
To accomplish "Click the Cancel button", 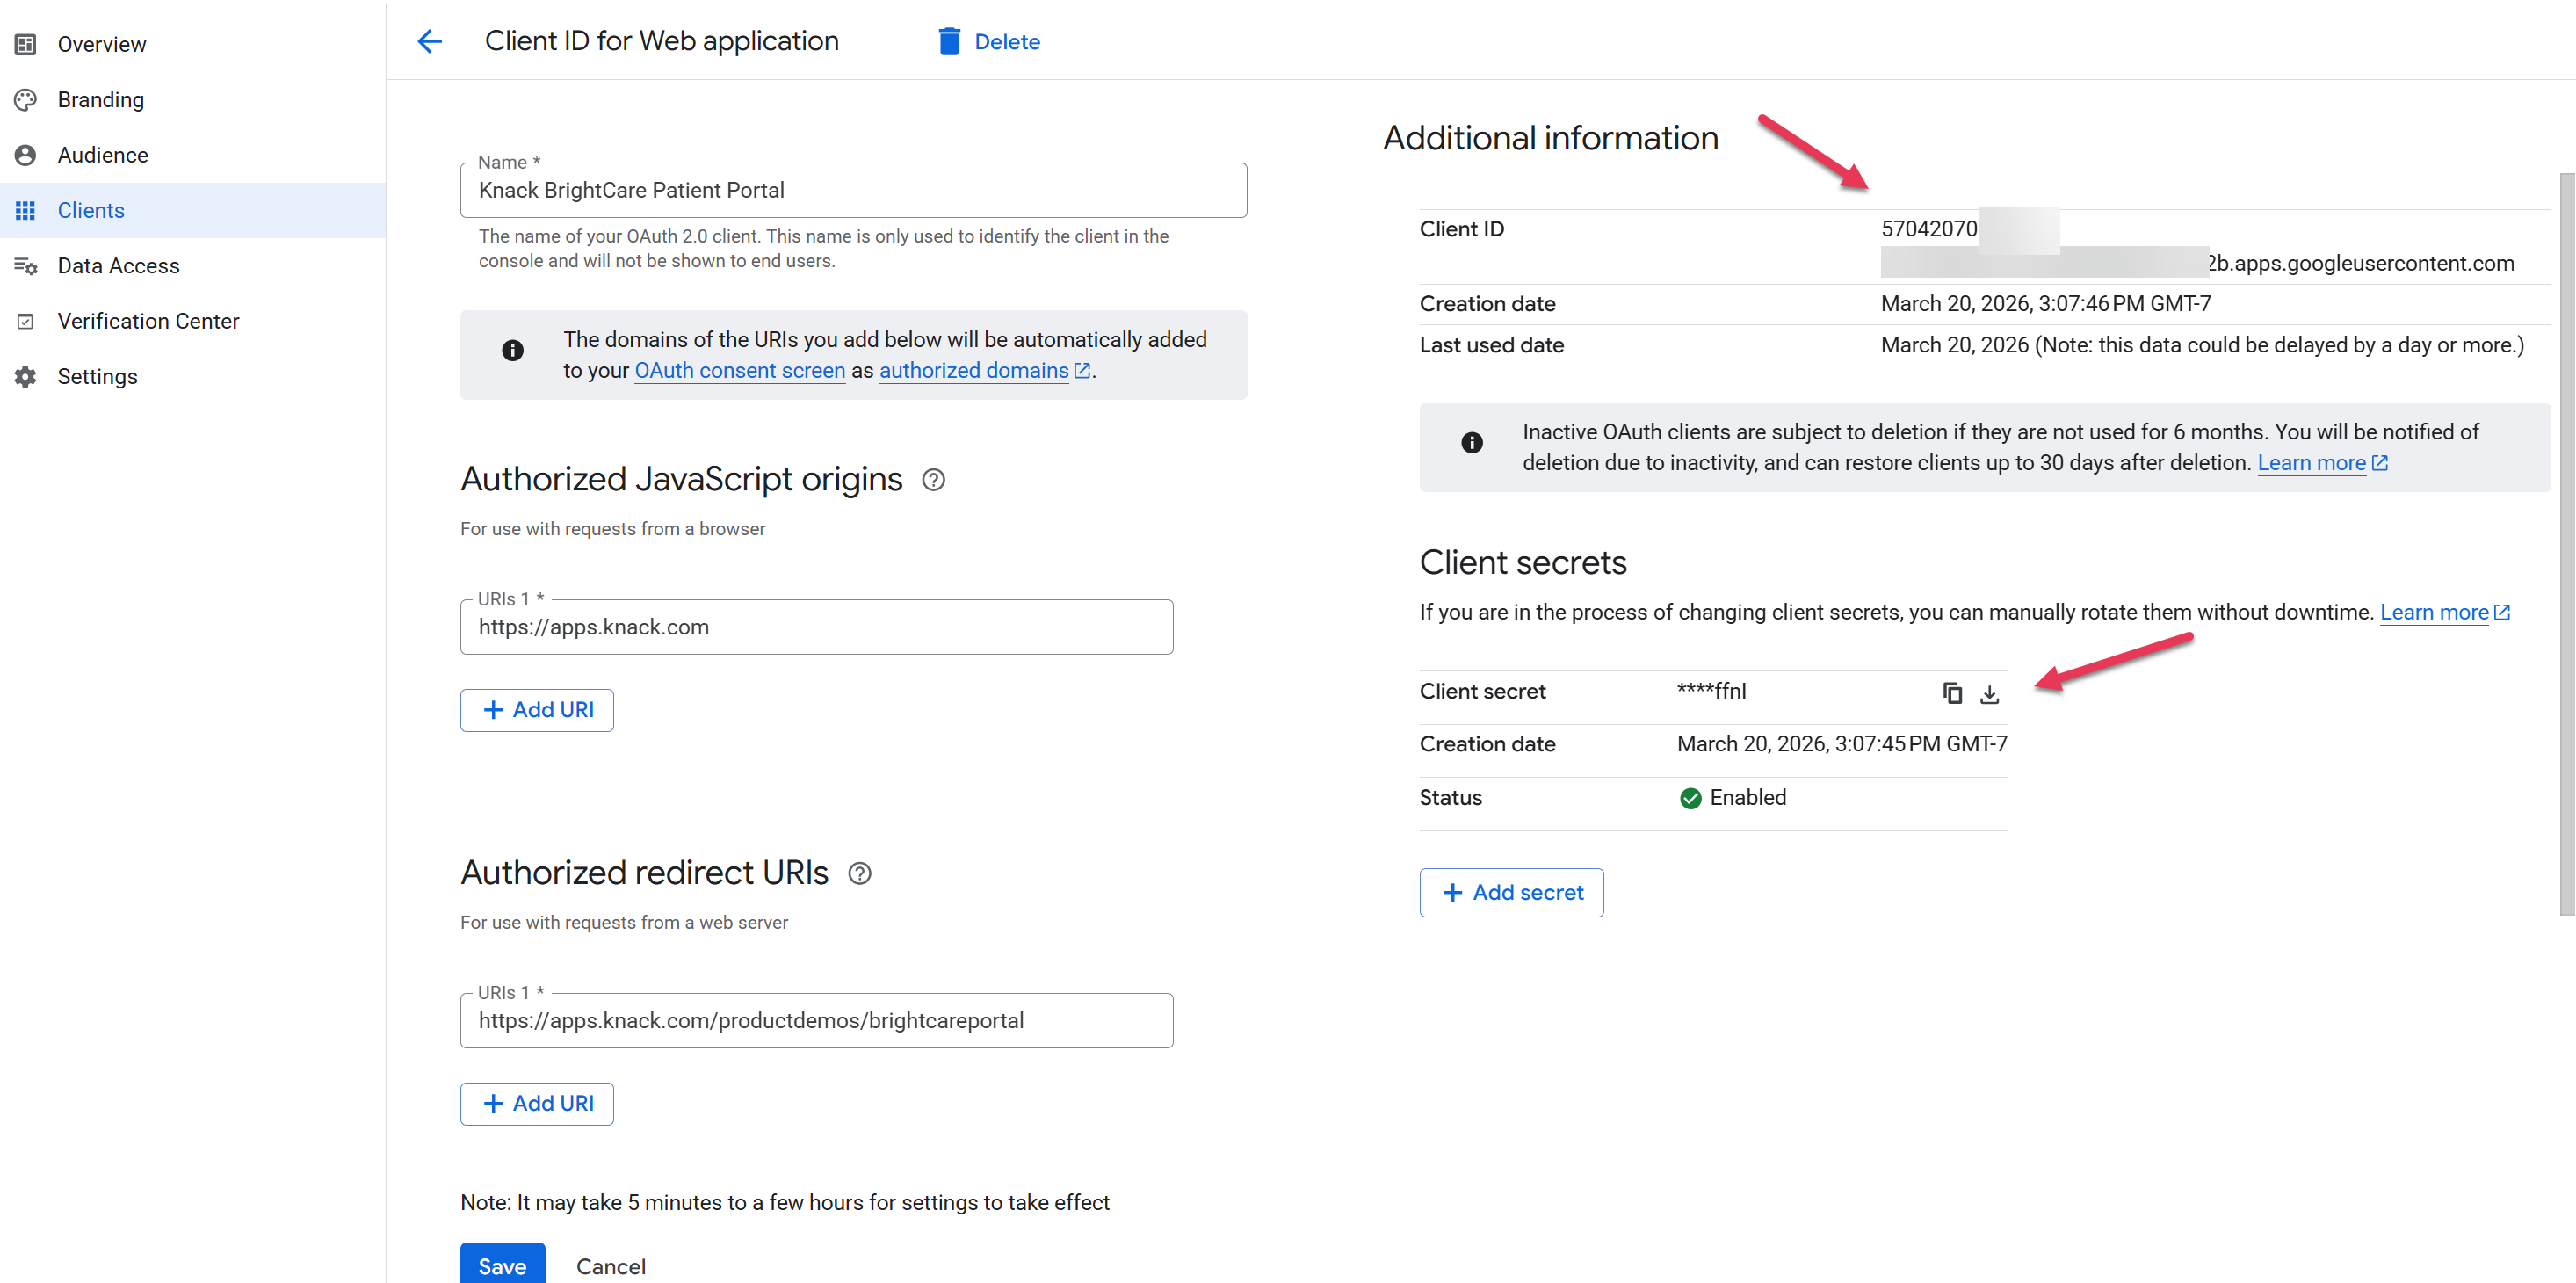I will 610,1265.
